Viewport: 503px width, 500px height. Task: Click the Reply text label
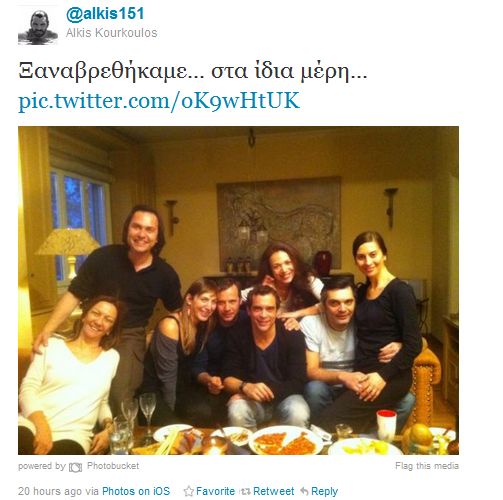pyautogui.click(x=324, y=491)
